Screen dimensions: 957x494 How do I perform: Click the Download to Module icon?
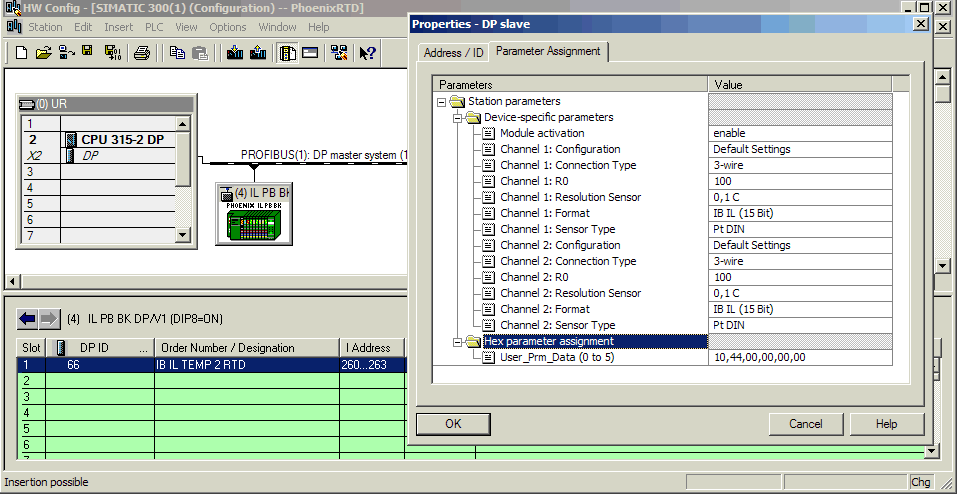click(x=235, y=53)
